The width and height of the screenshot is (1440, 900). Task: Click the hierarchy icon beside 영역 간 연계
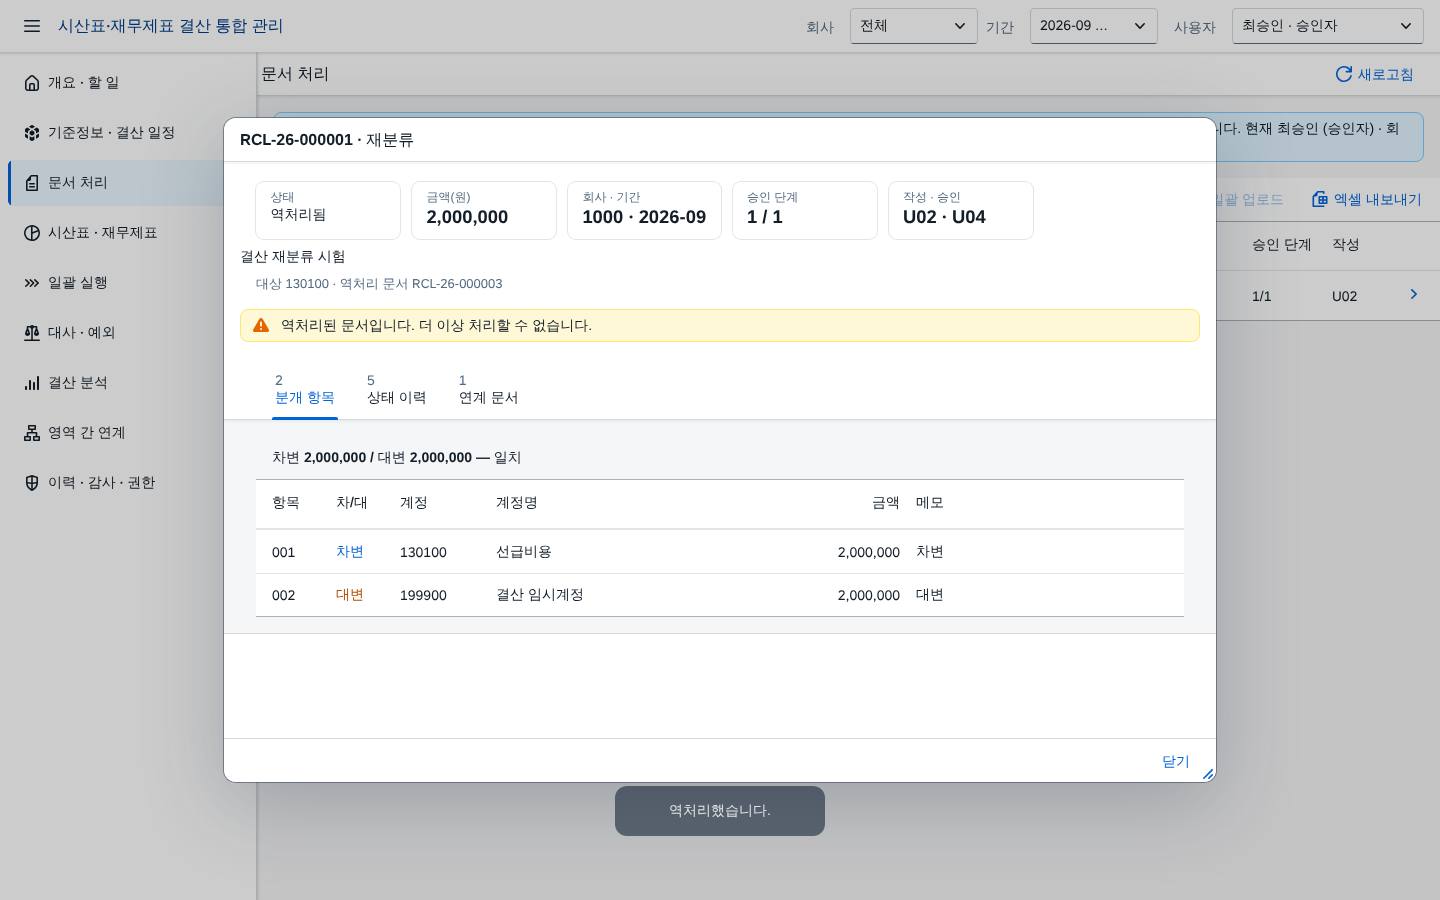pos(32,433)
